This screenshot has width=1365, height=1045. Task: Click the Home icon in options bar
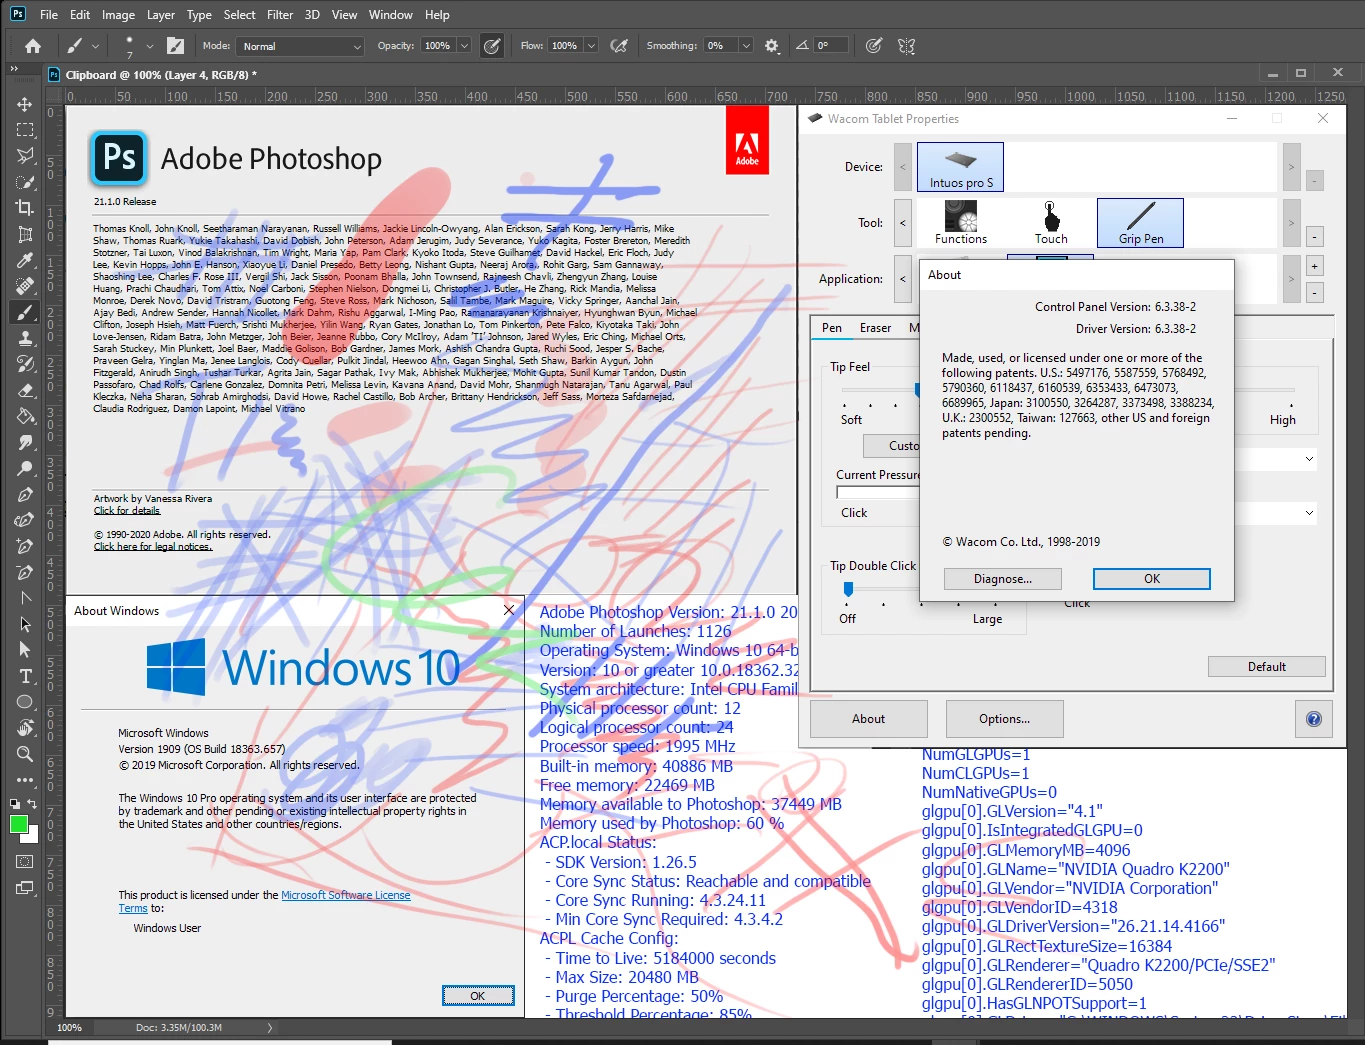[x=33, y=46]
